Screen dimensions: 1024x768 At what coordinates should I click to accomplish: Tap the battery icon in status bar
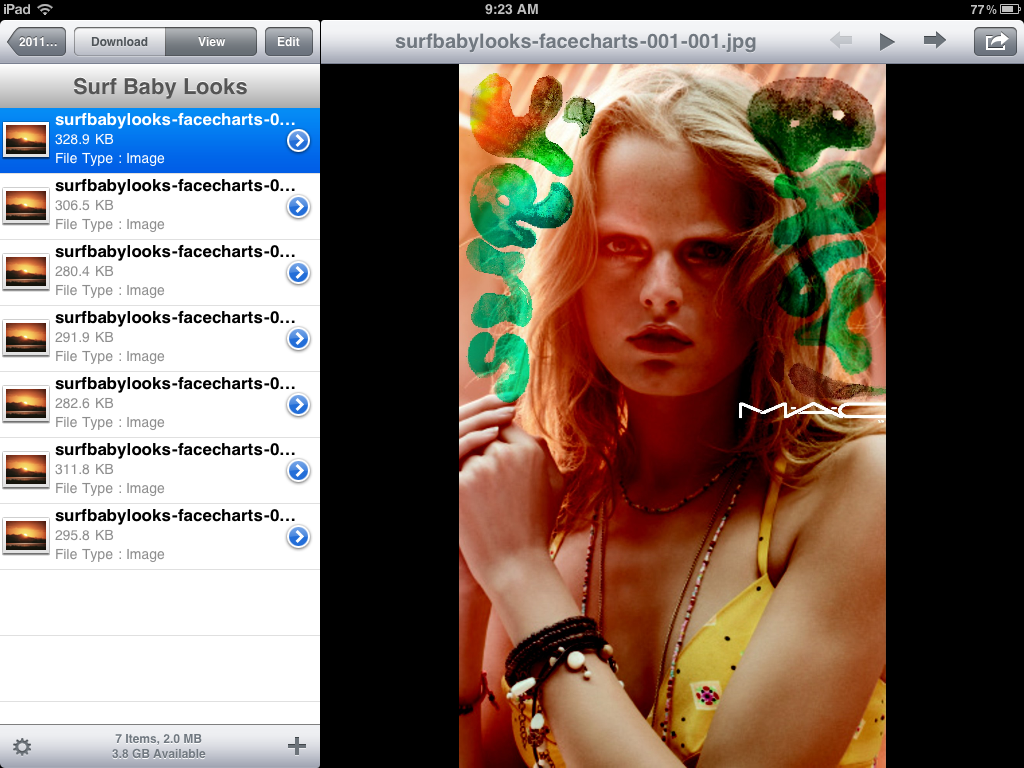click(1010, 9)
